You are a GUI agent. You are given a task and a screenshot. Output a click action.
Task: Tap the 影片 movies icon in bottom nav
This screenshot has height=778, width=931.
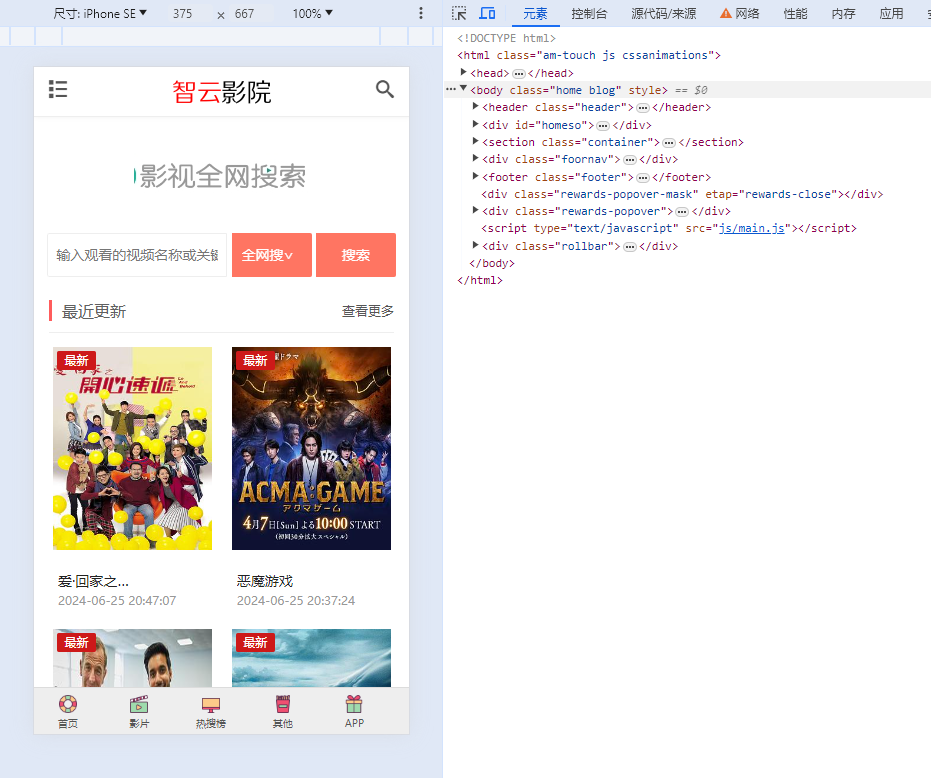139,704
